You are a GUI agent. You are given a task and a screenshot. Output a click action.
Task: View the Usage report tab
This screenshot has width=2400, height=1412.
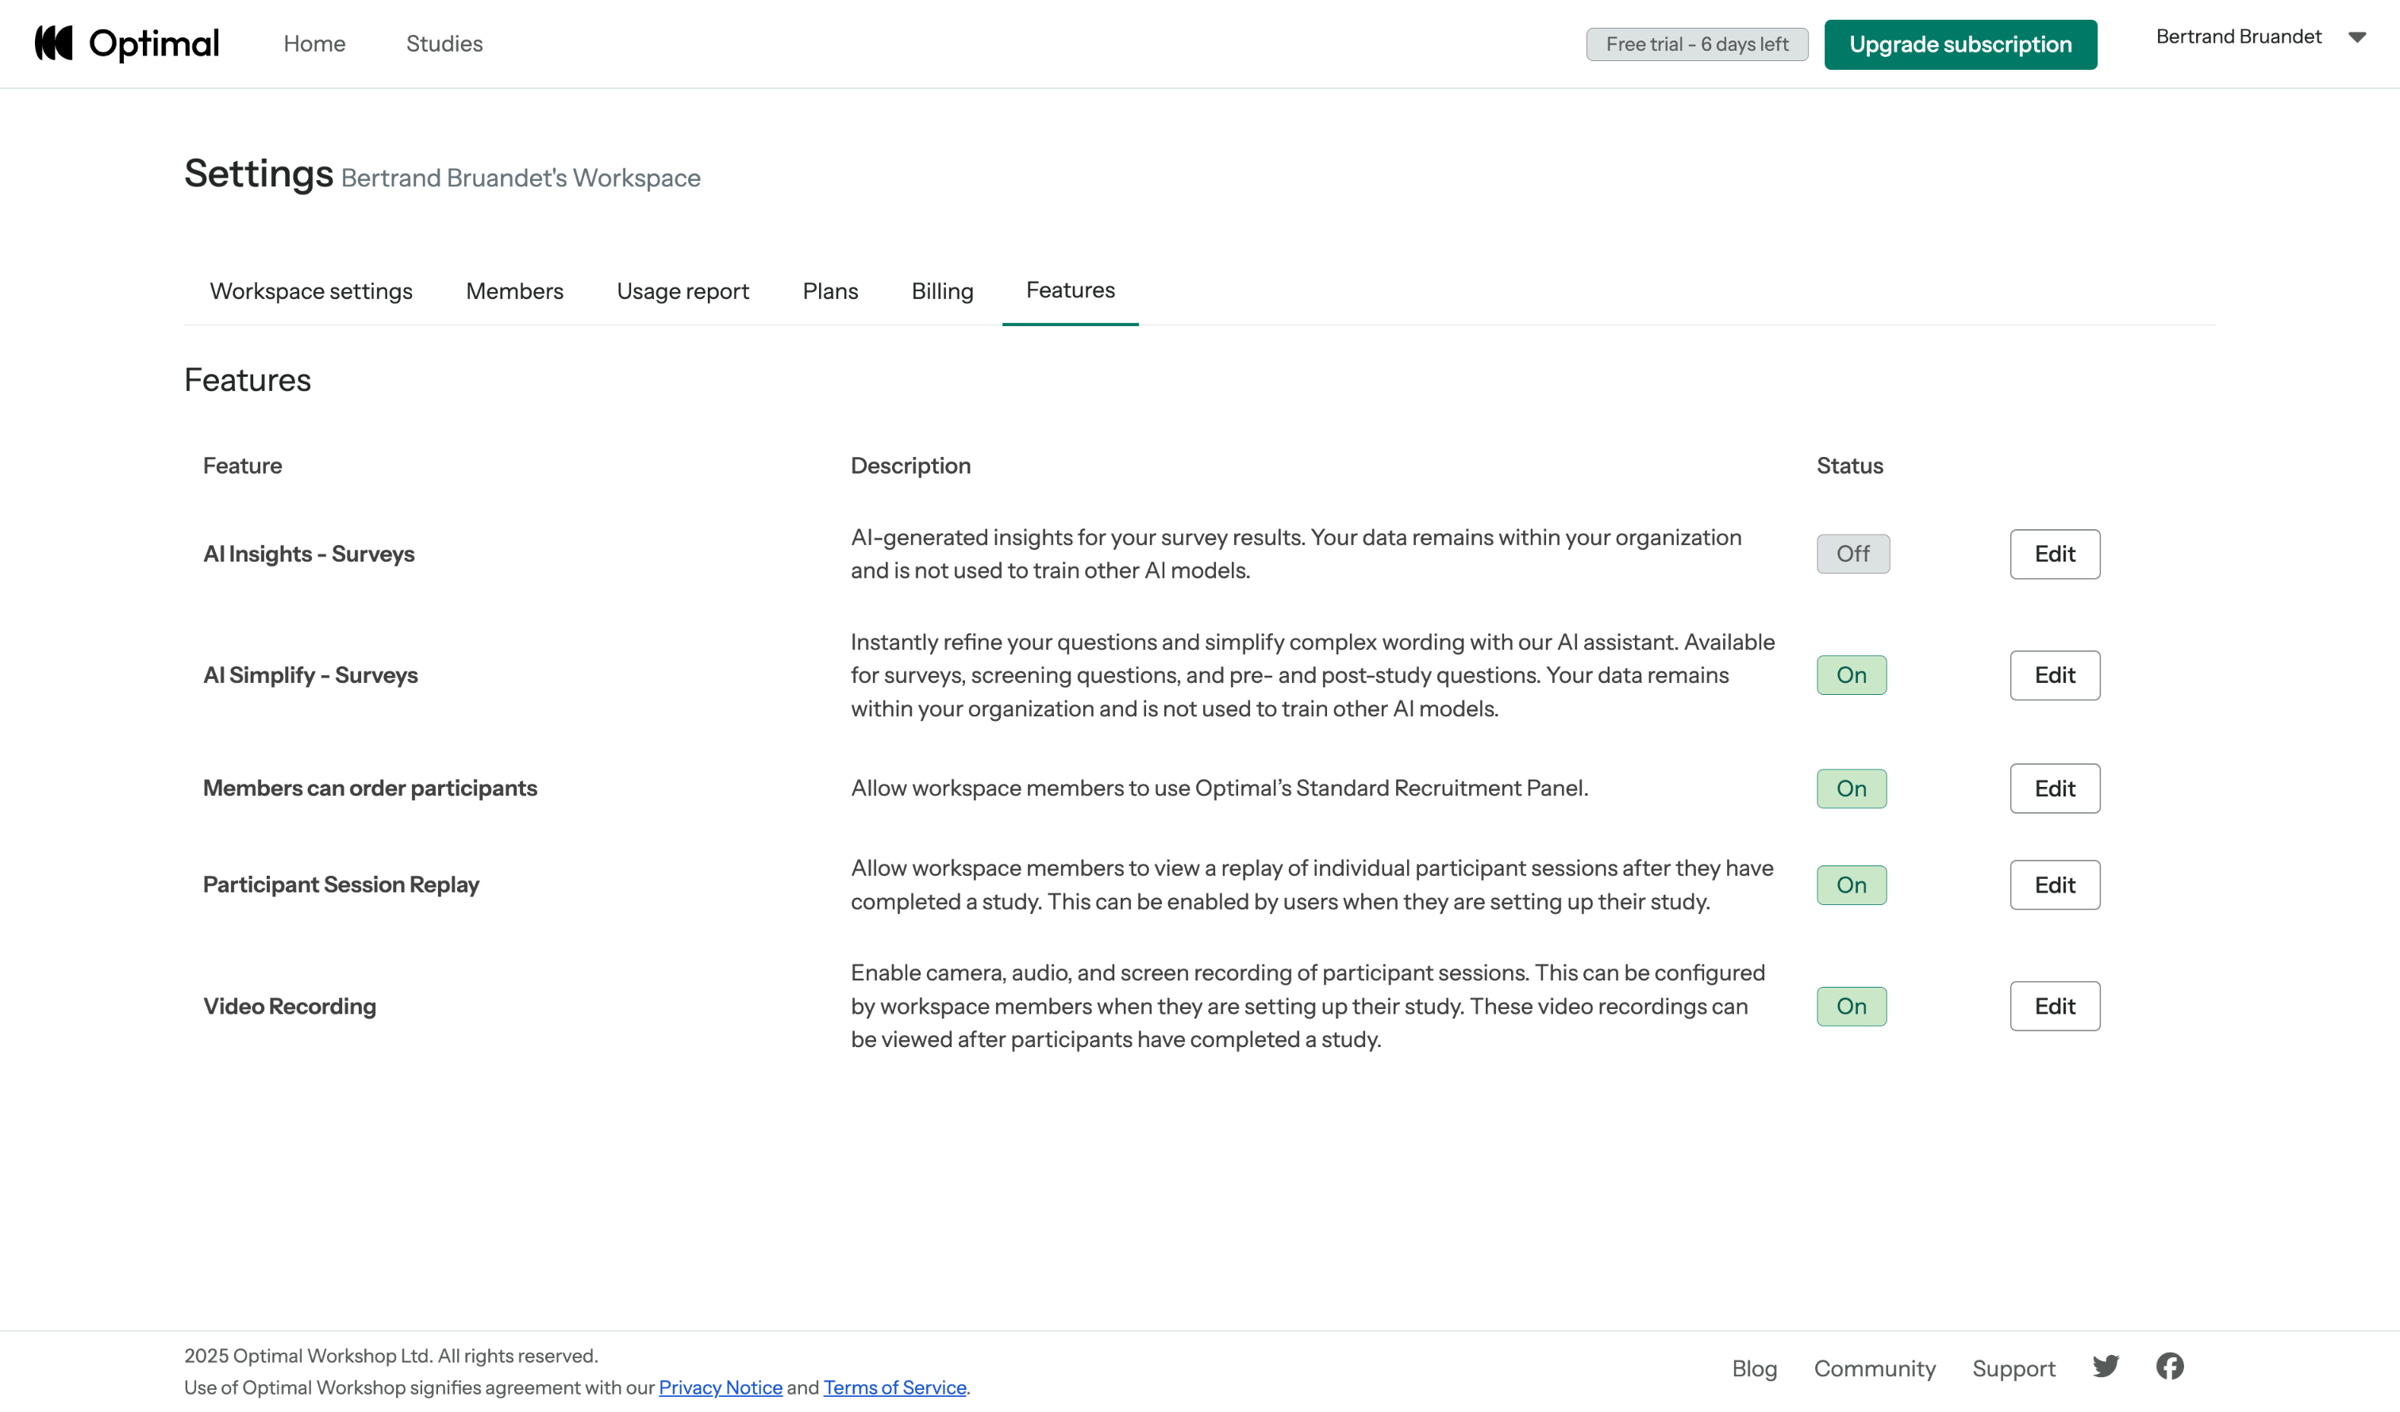683,291
